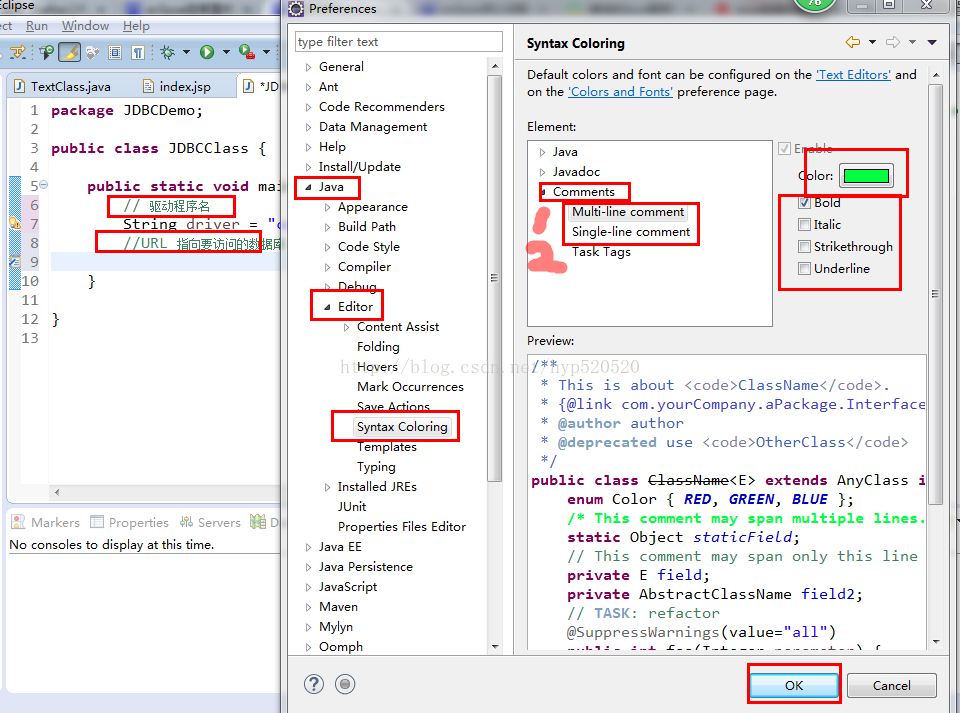Enable the Bold checkbox

pos(804,203)
